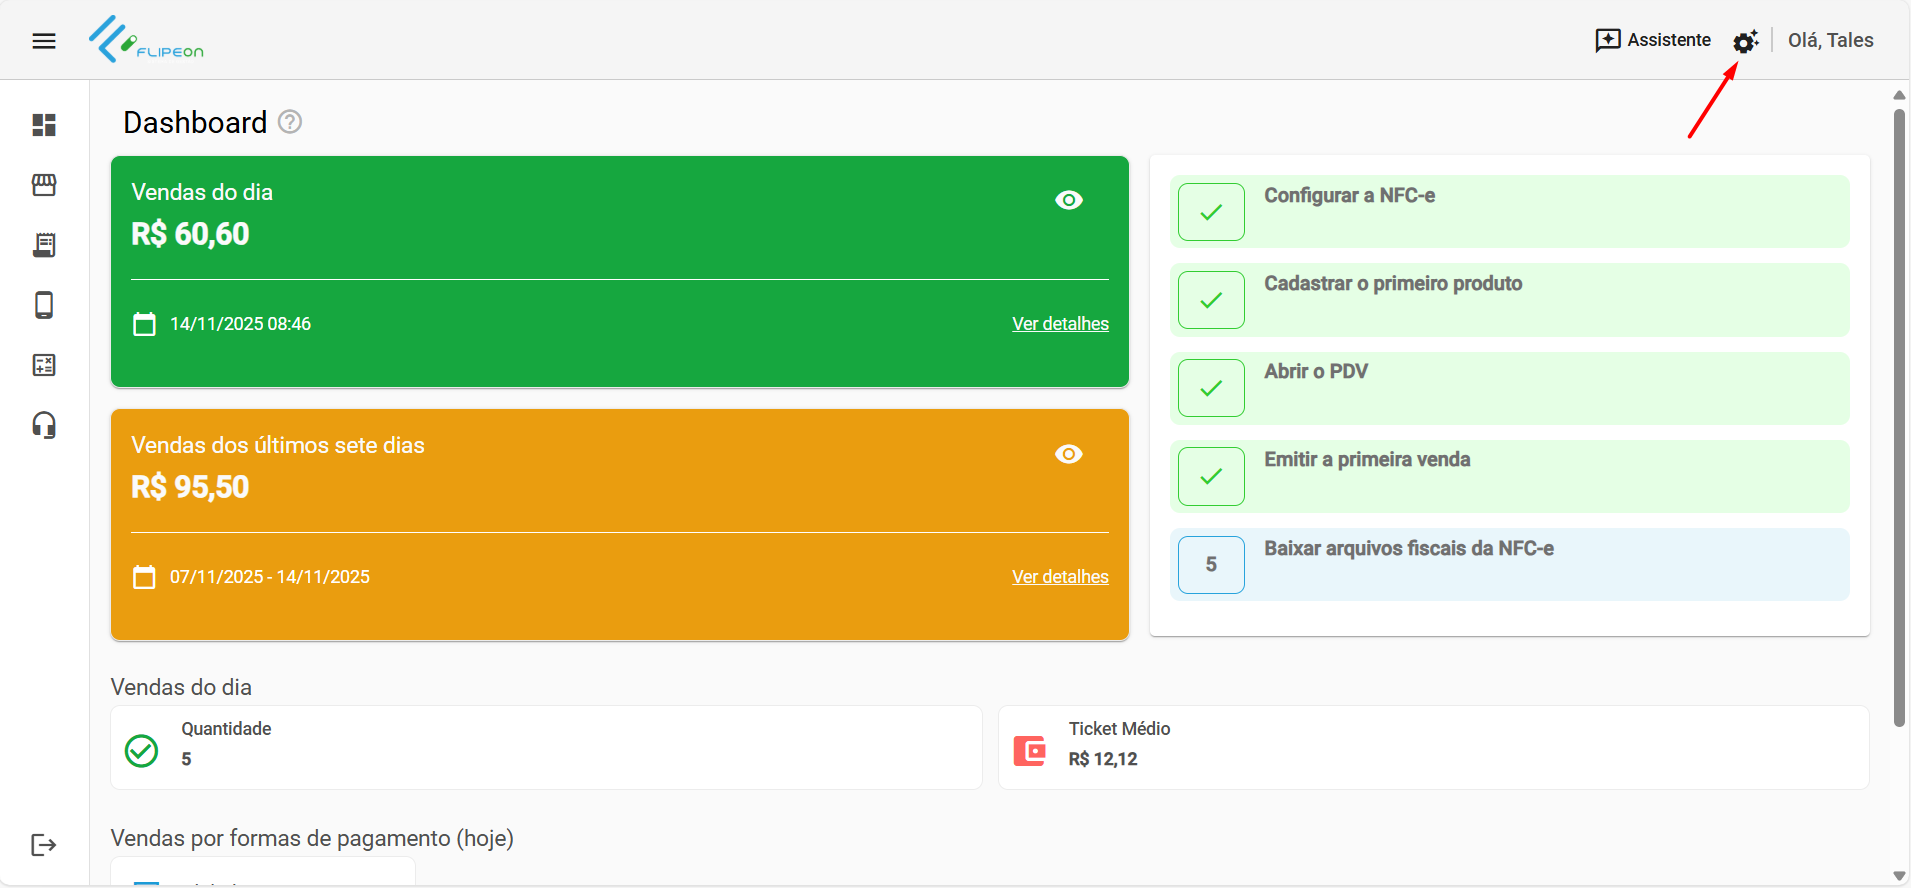1911x888 pixels.
Task: Click the vertical scrollbar down arrow
Action: coord(1899,876)
